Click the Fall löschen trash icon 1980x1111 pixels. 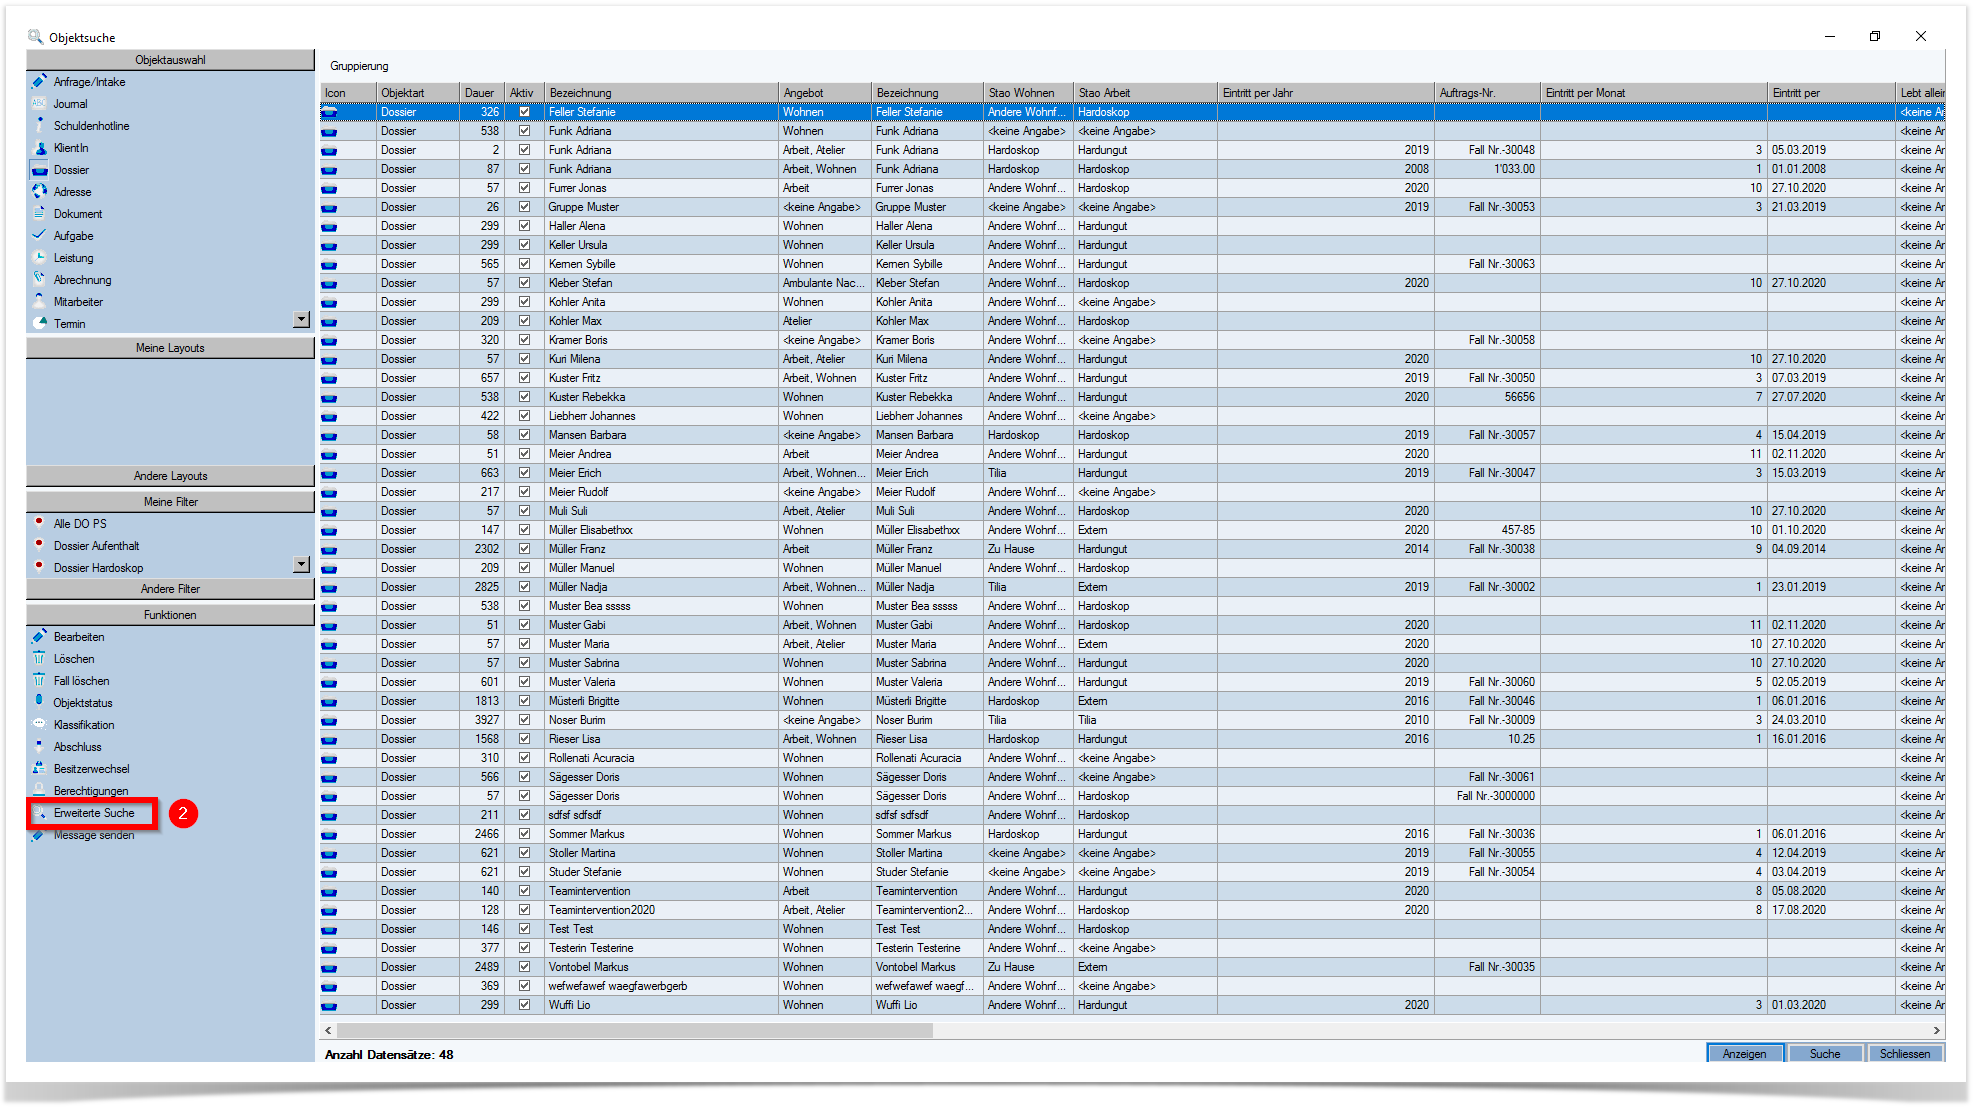pos(39,681)
